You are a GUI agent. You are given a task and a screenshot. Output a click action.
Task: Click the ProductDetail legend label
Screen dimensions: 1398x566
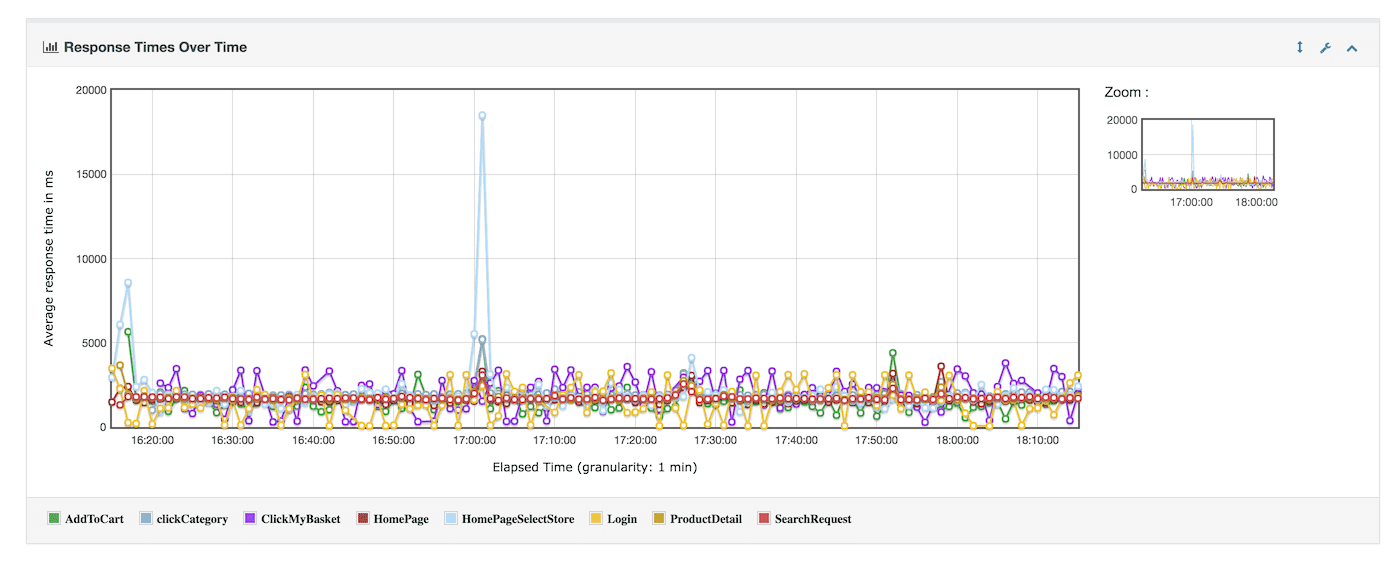[x=705, y=519]
